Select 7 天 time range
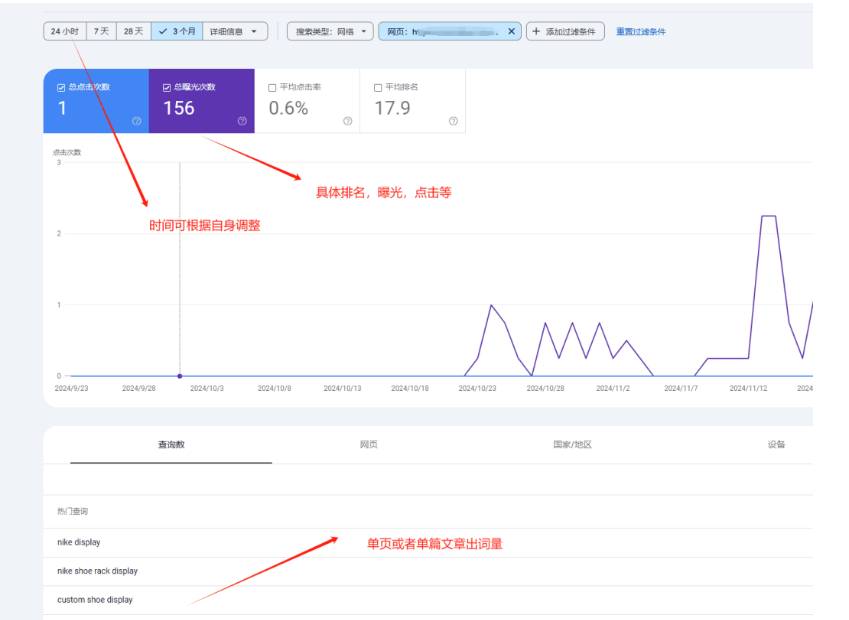The height and width of the screenshot is (620, 849). point(101,32)
